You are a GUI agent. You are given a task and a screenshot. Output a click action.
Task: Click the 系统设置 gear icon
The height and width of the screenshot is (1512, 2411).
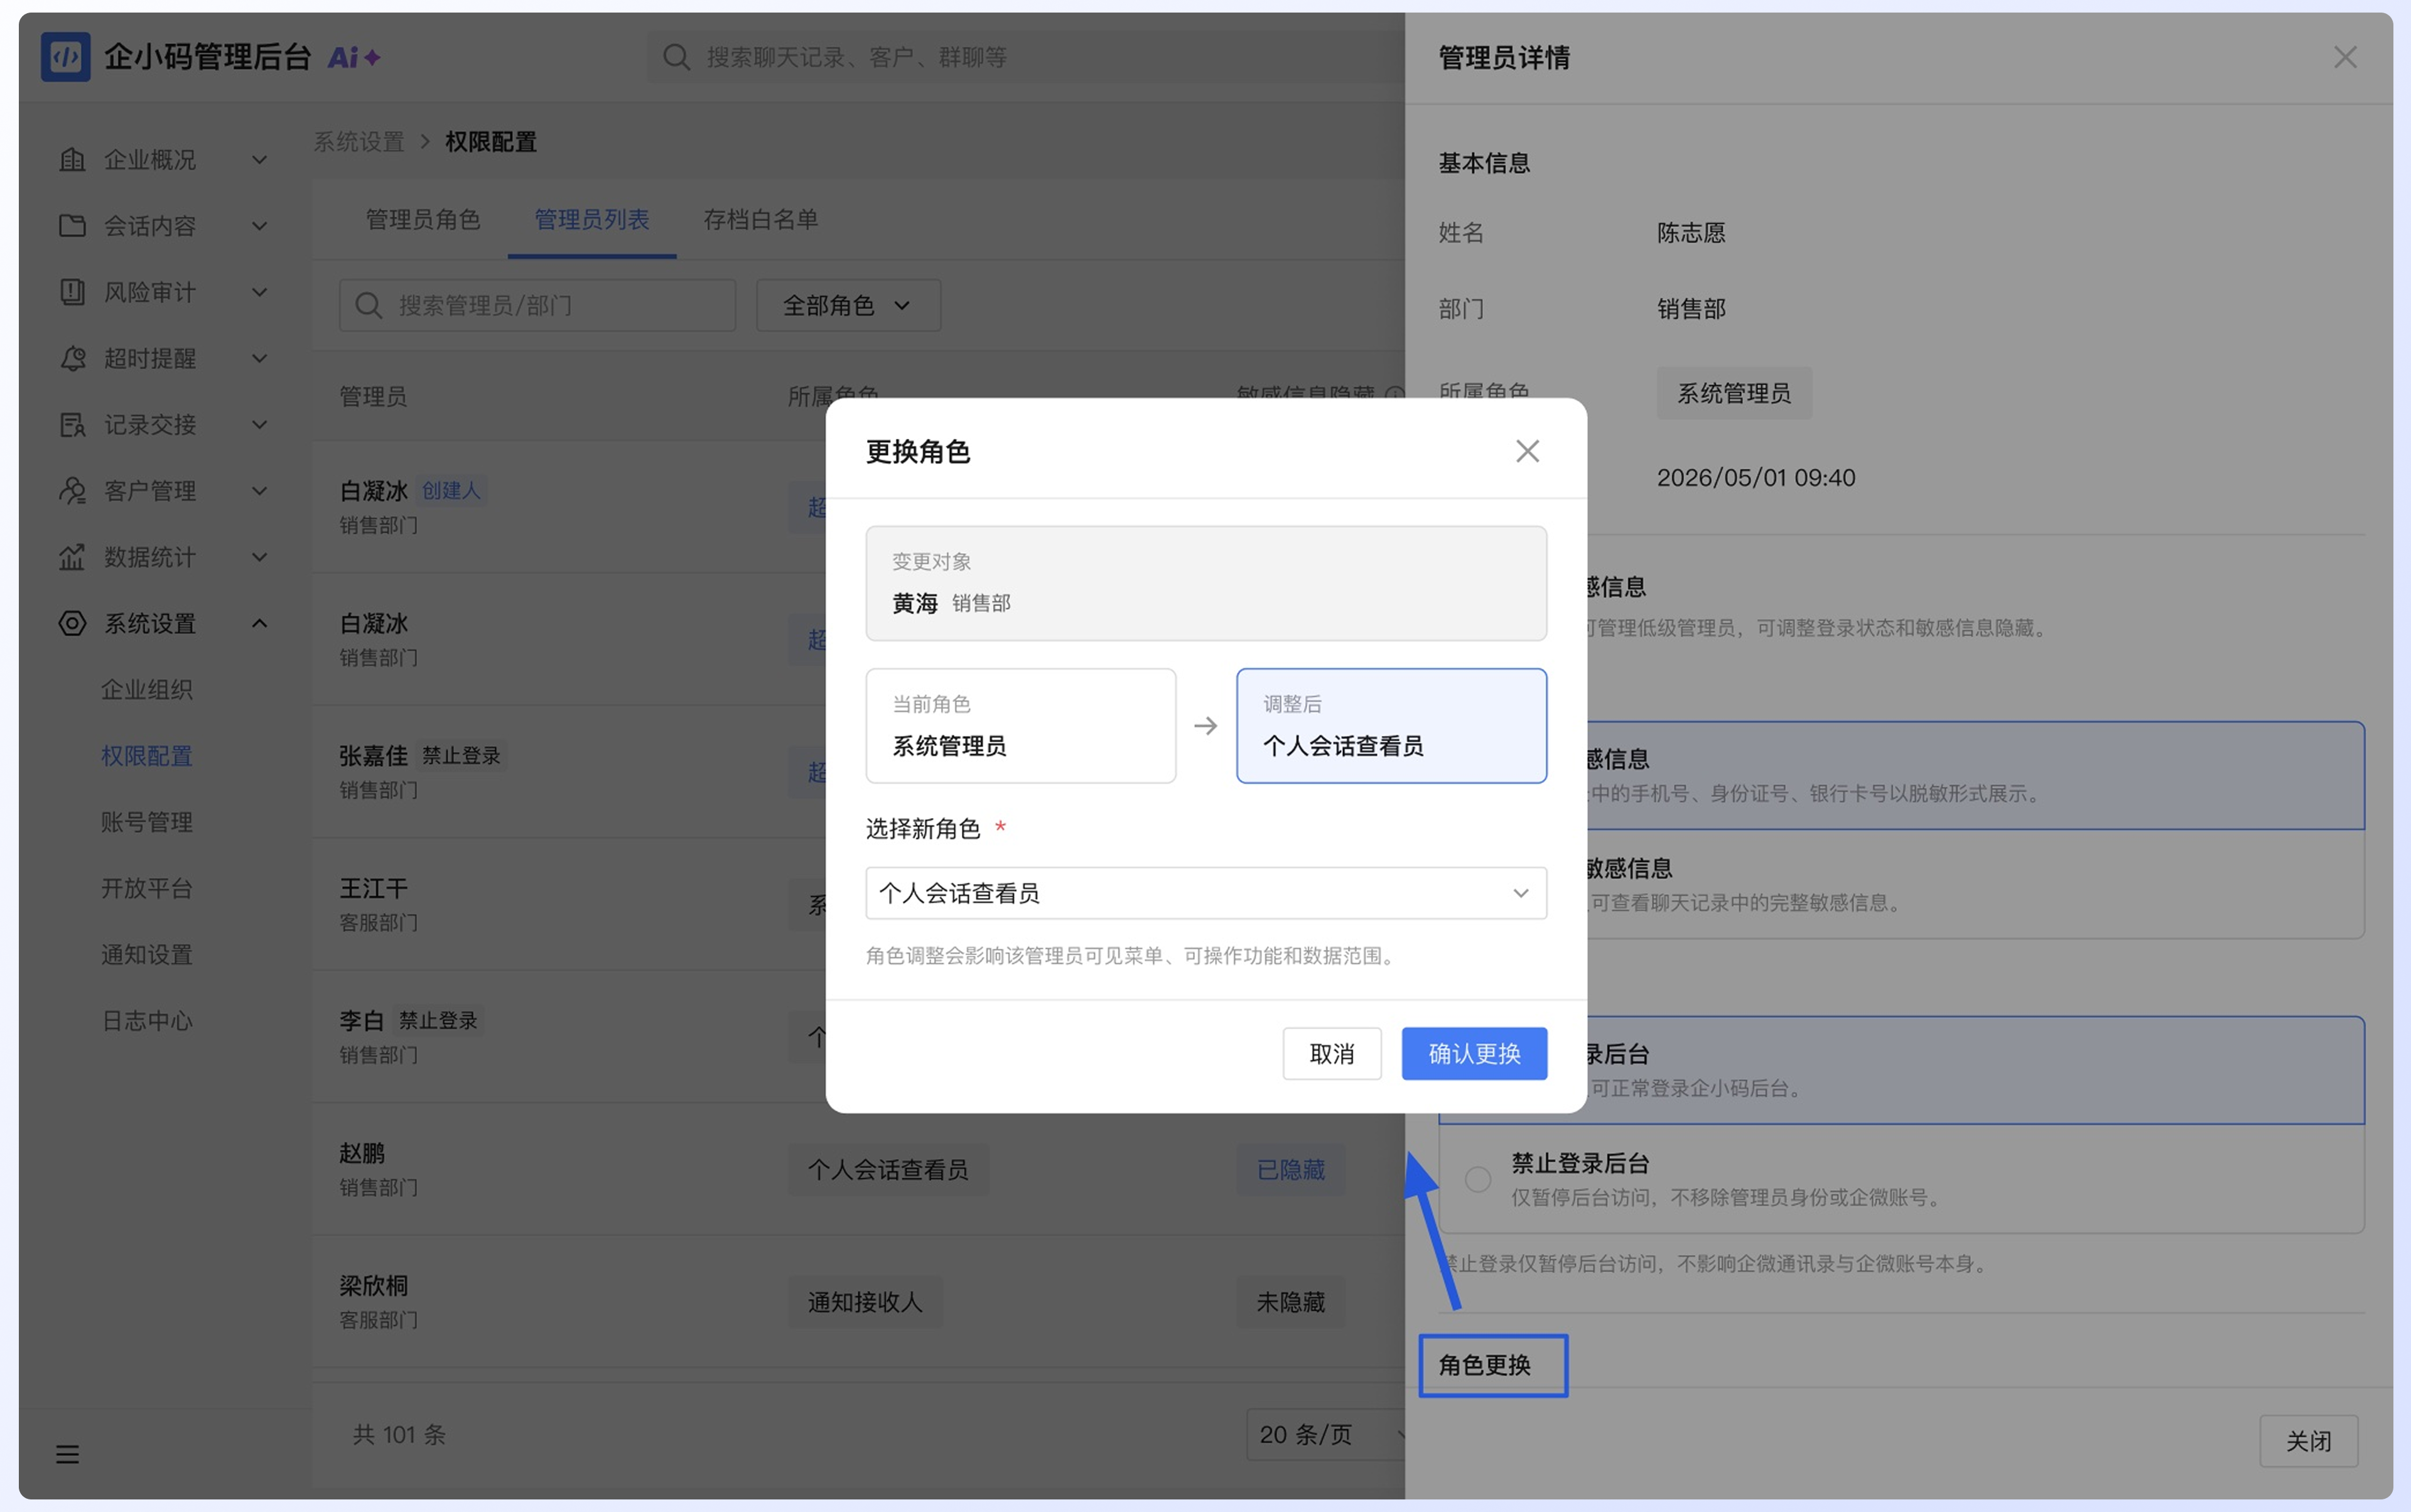tap(72, 623)
